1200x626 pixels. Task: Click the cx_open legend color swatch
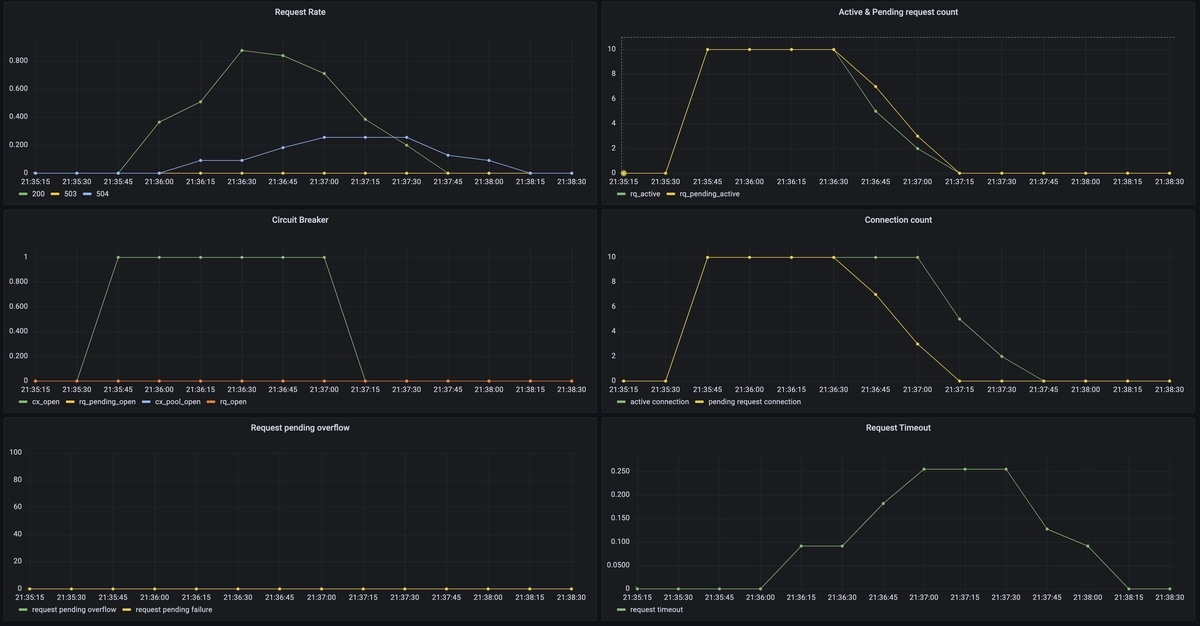pyautogui.click(x=24, y=401)
